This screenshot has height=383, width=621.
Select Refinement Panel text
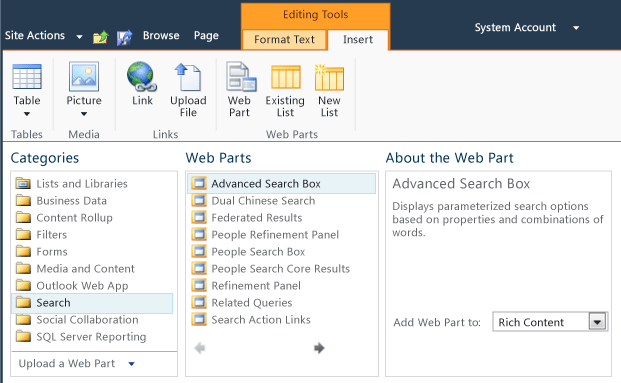click(x=256, y=286)
